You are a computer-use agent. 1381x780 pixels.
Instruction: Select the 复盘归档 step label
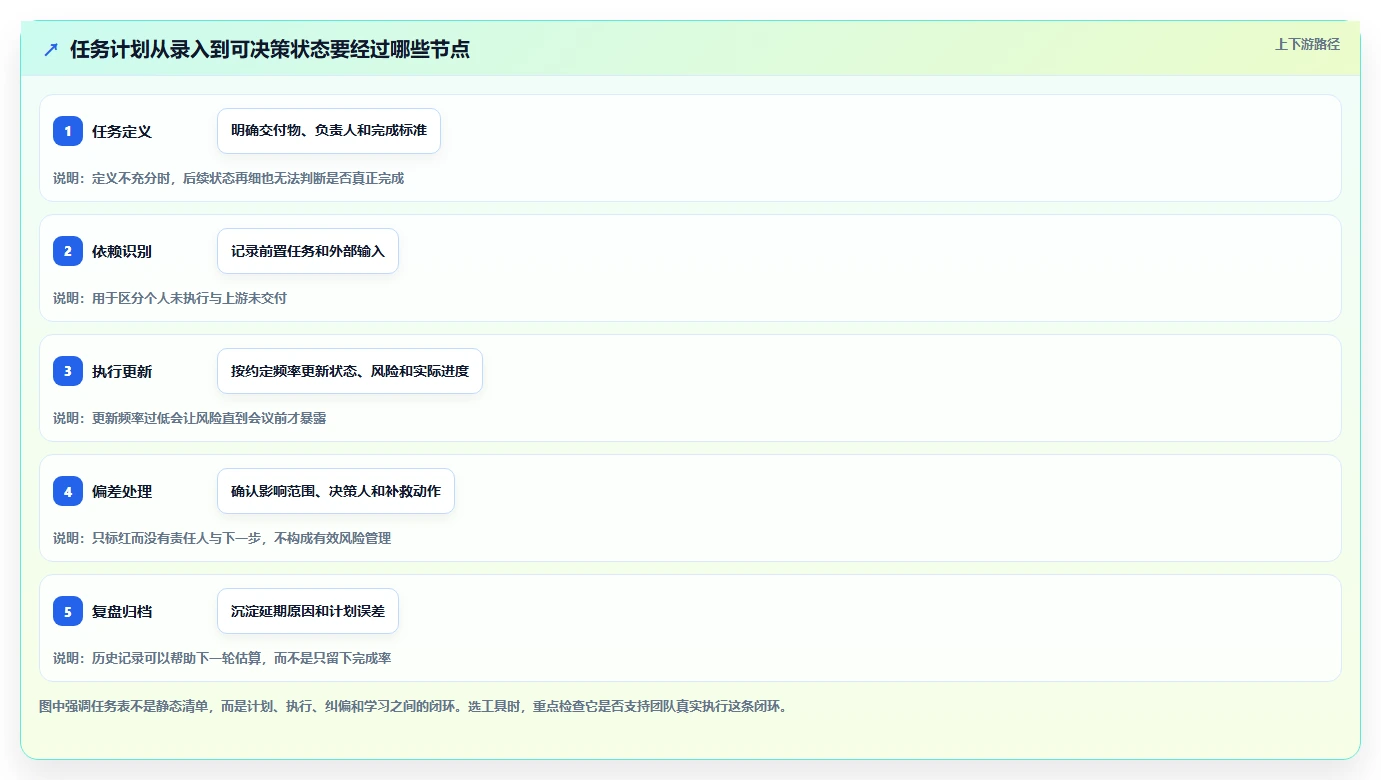(122, 611)
